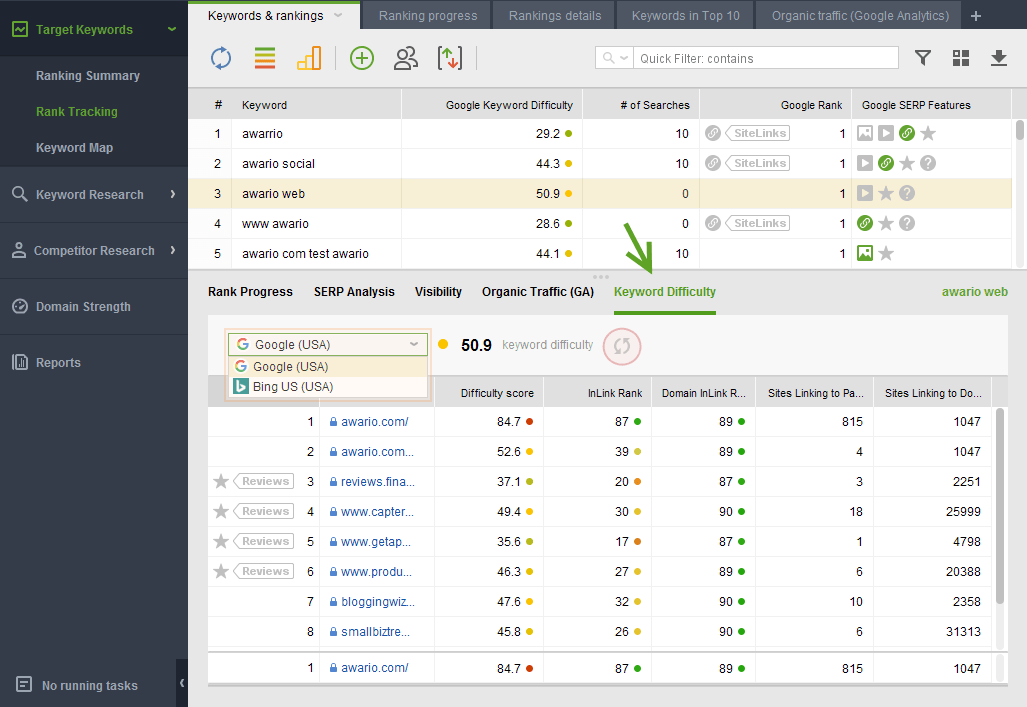The height and width of the screenshot is (707, 1027).
Task: Click the keywords table vertical scrollbar
Action: click(1019, 130)
